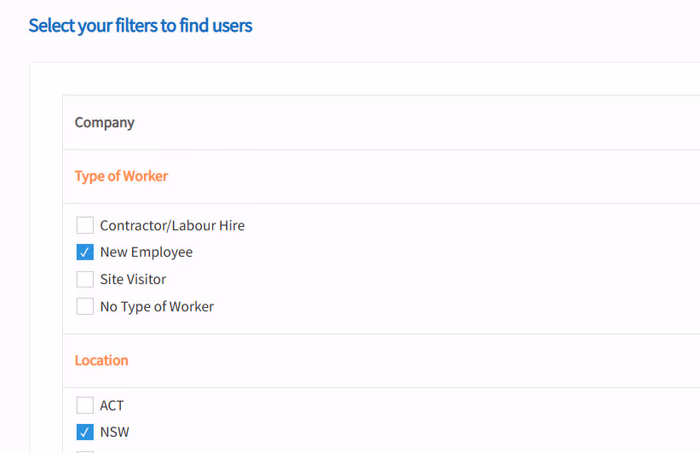Select the ACT location checkbox
The height and width of the screenshot is (453, 700).
point(85,405)
